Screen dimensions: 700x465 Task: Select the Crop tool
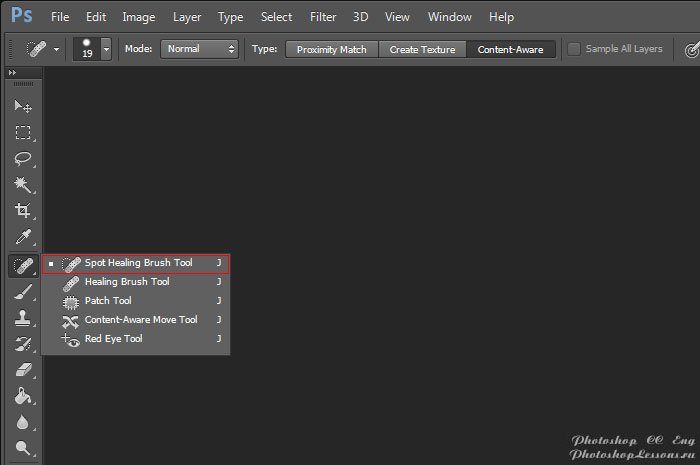22,211
